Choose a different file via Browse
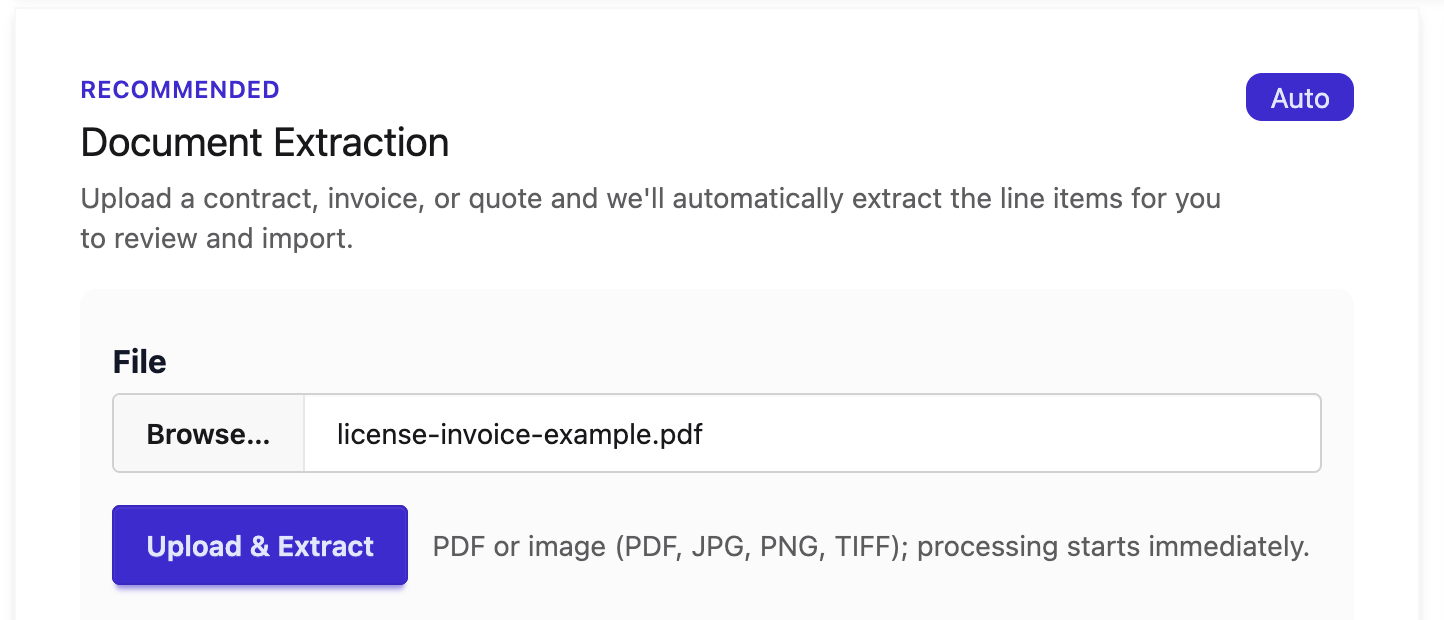This screenshot has width=1444, height=620. click(207, 433)
